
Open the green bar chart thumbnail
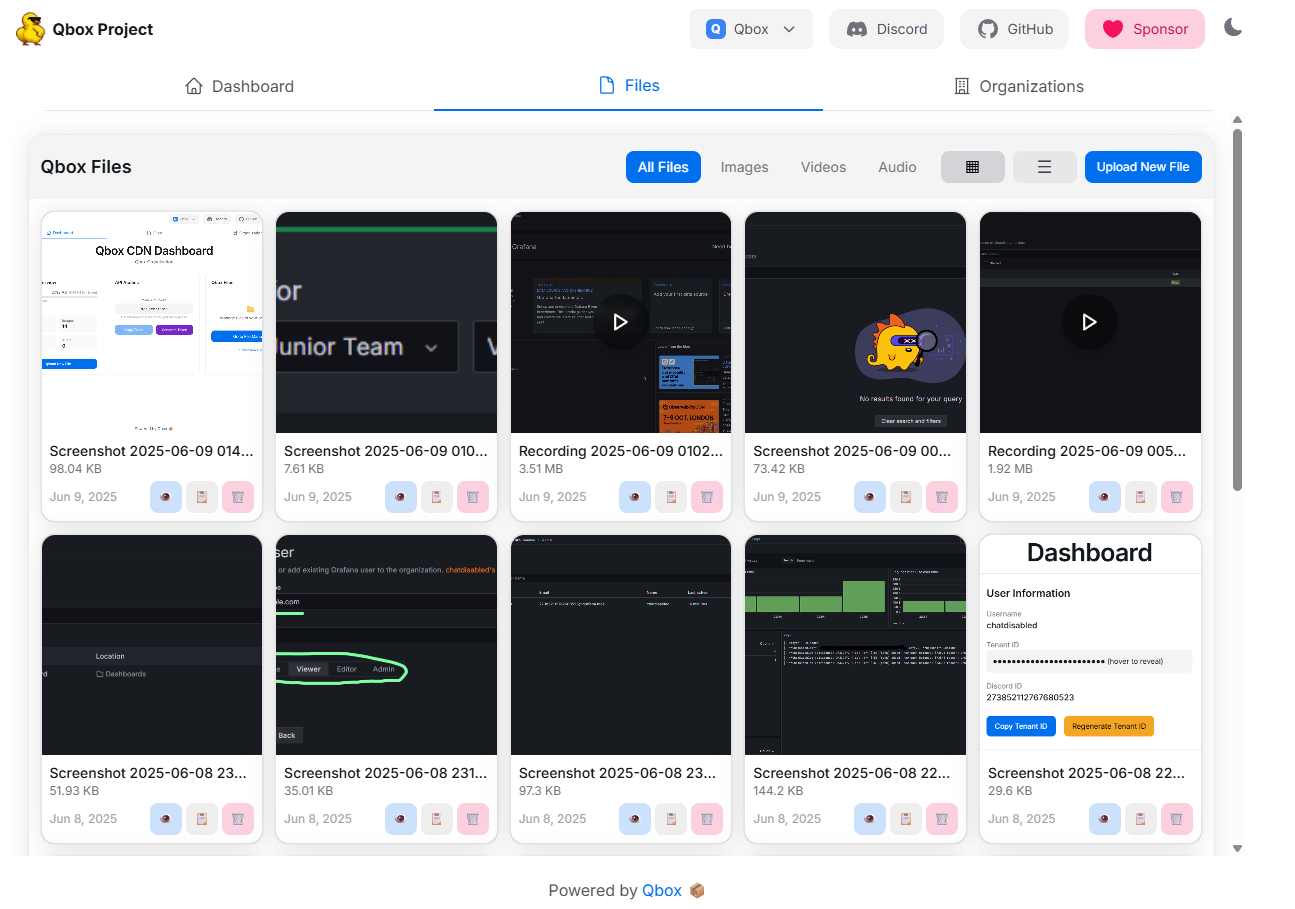(x=856, y=645)
